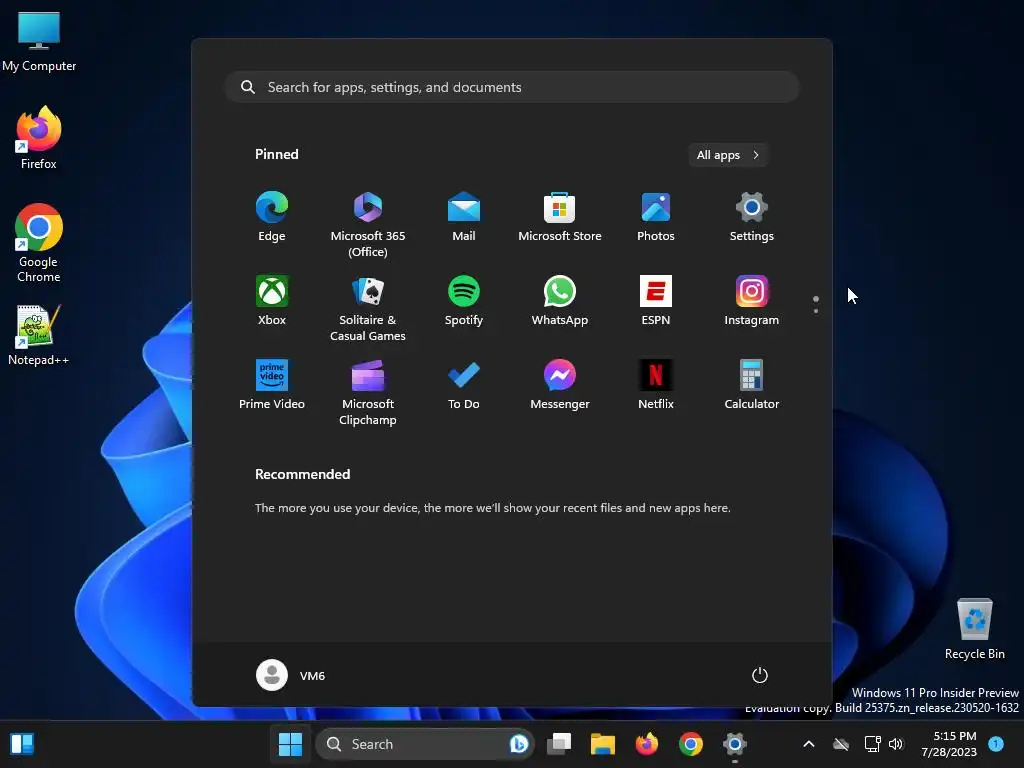Launch the Photos app
This screenshot has width=1024, height=768.
[x=656, y=217]
